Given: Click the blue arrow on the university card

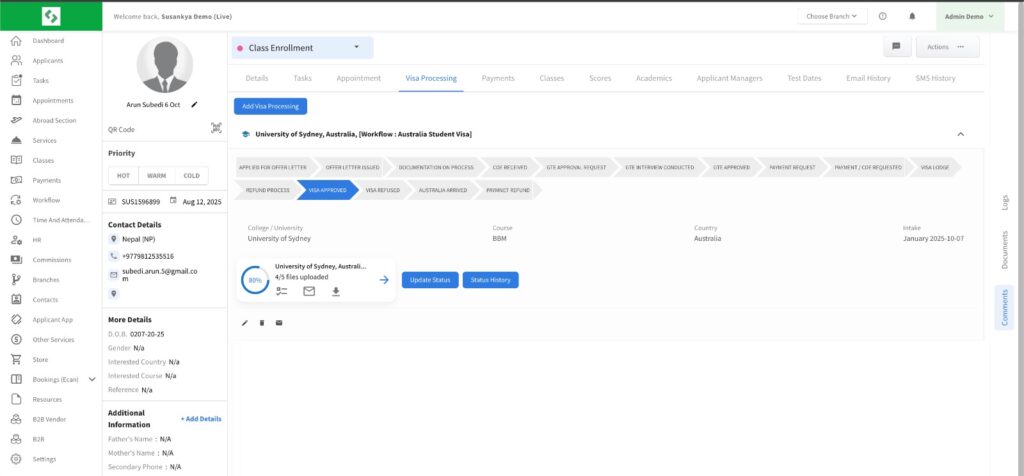Looking at the screenshot, I should (x=384, y=280).
